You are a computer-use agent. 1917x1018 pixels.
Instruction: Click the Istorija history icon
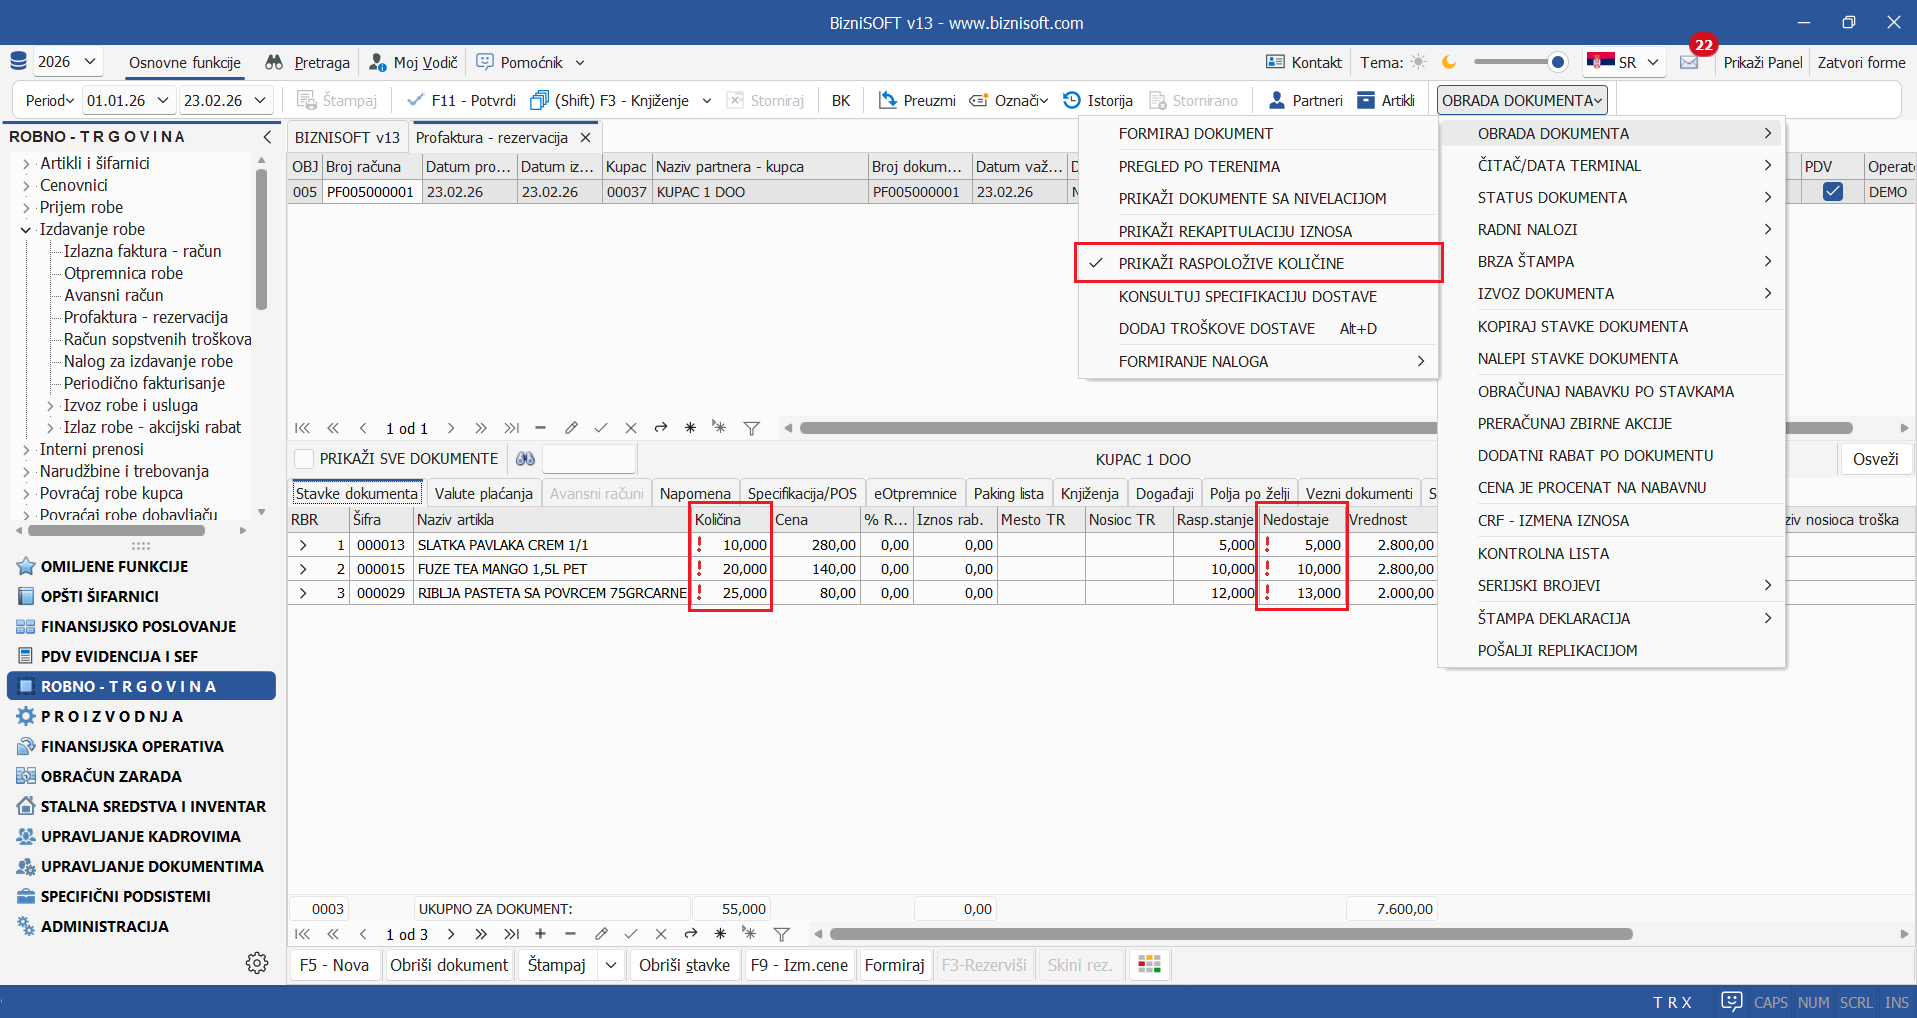coord(1072,100)
